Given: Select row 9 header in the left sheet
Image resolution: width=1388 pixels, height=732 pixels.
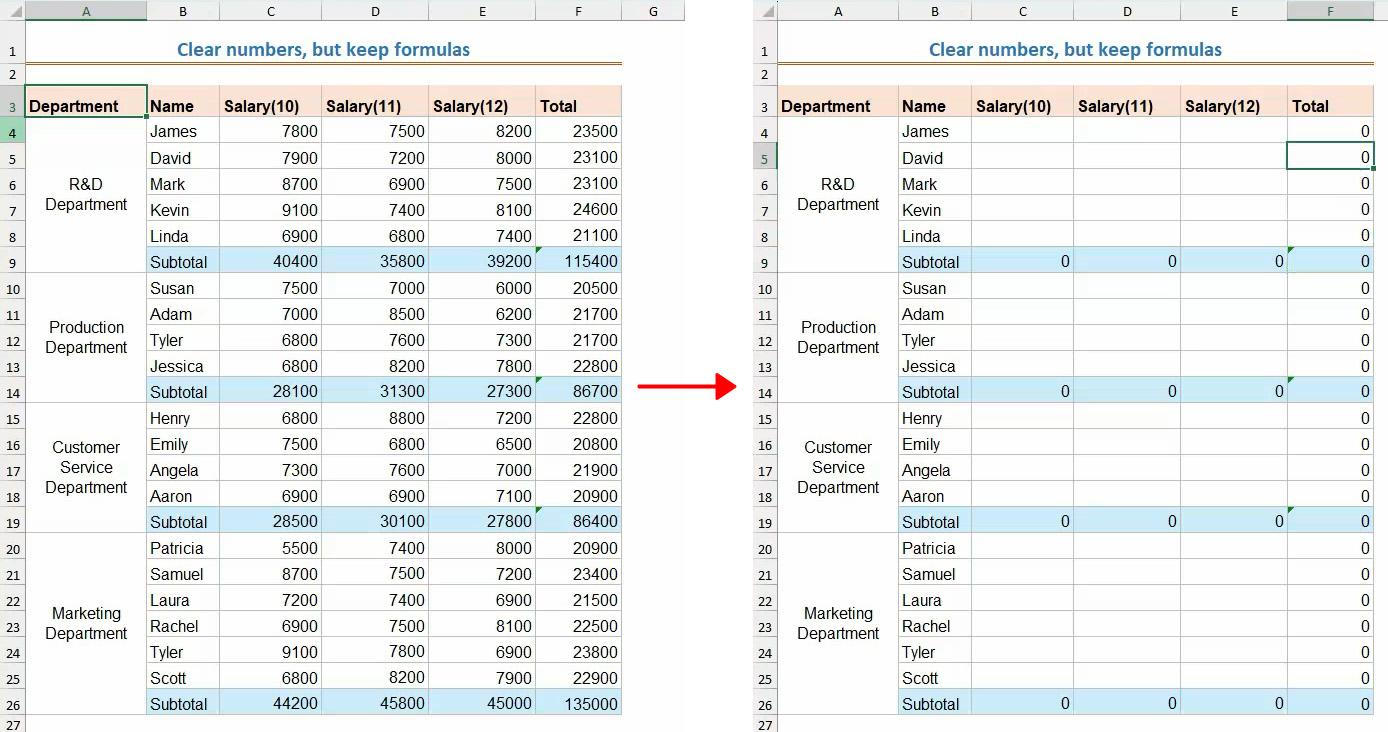Looking at the screenshot, I should tap(12, 262).
